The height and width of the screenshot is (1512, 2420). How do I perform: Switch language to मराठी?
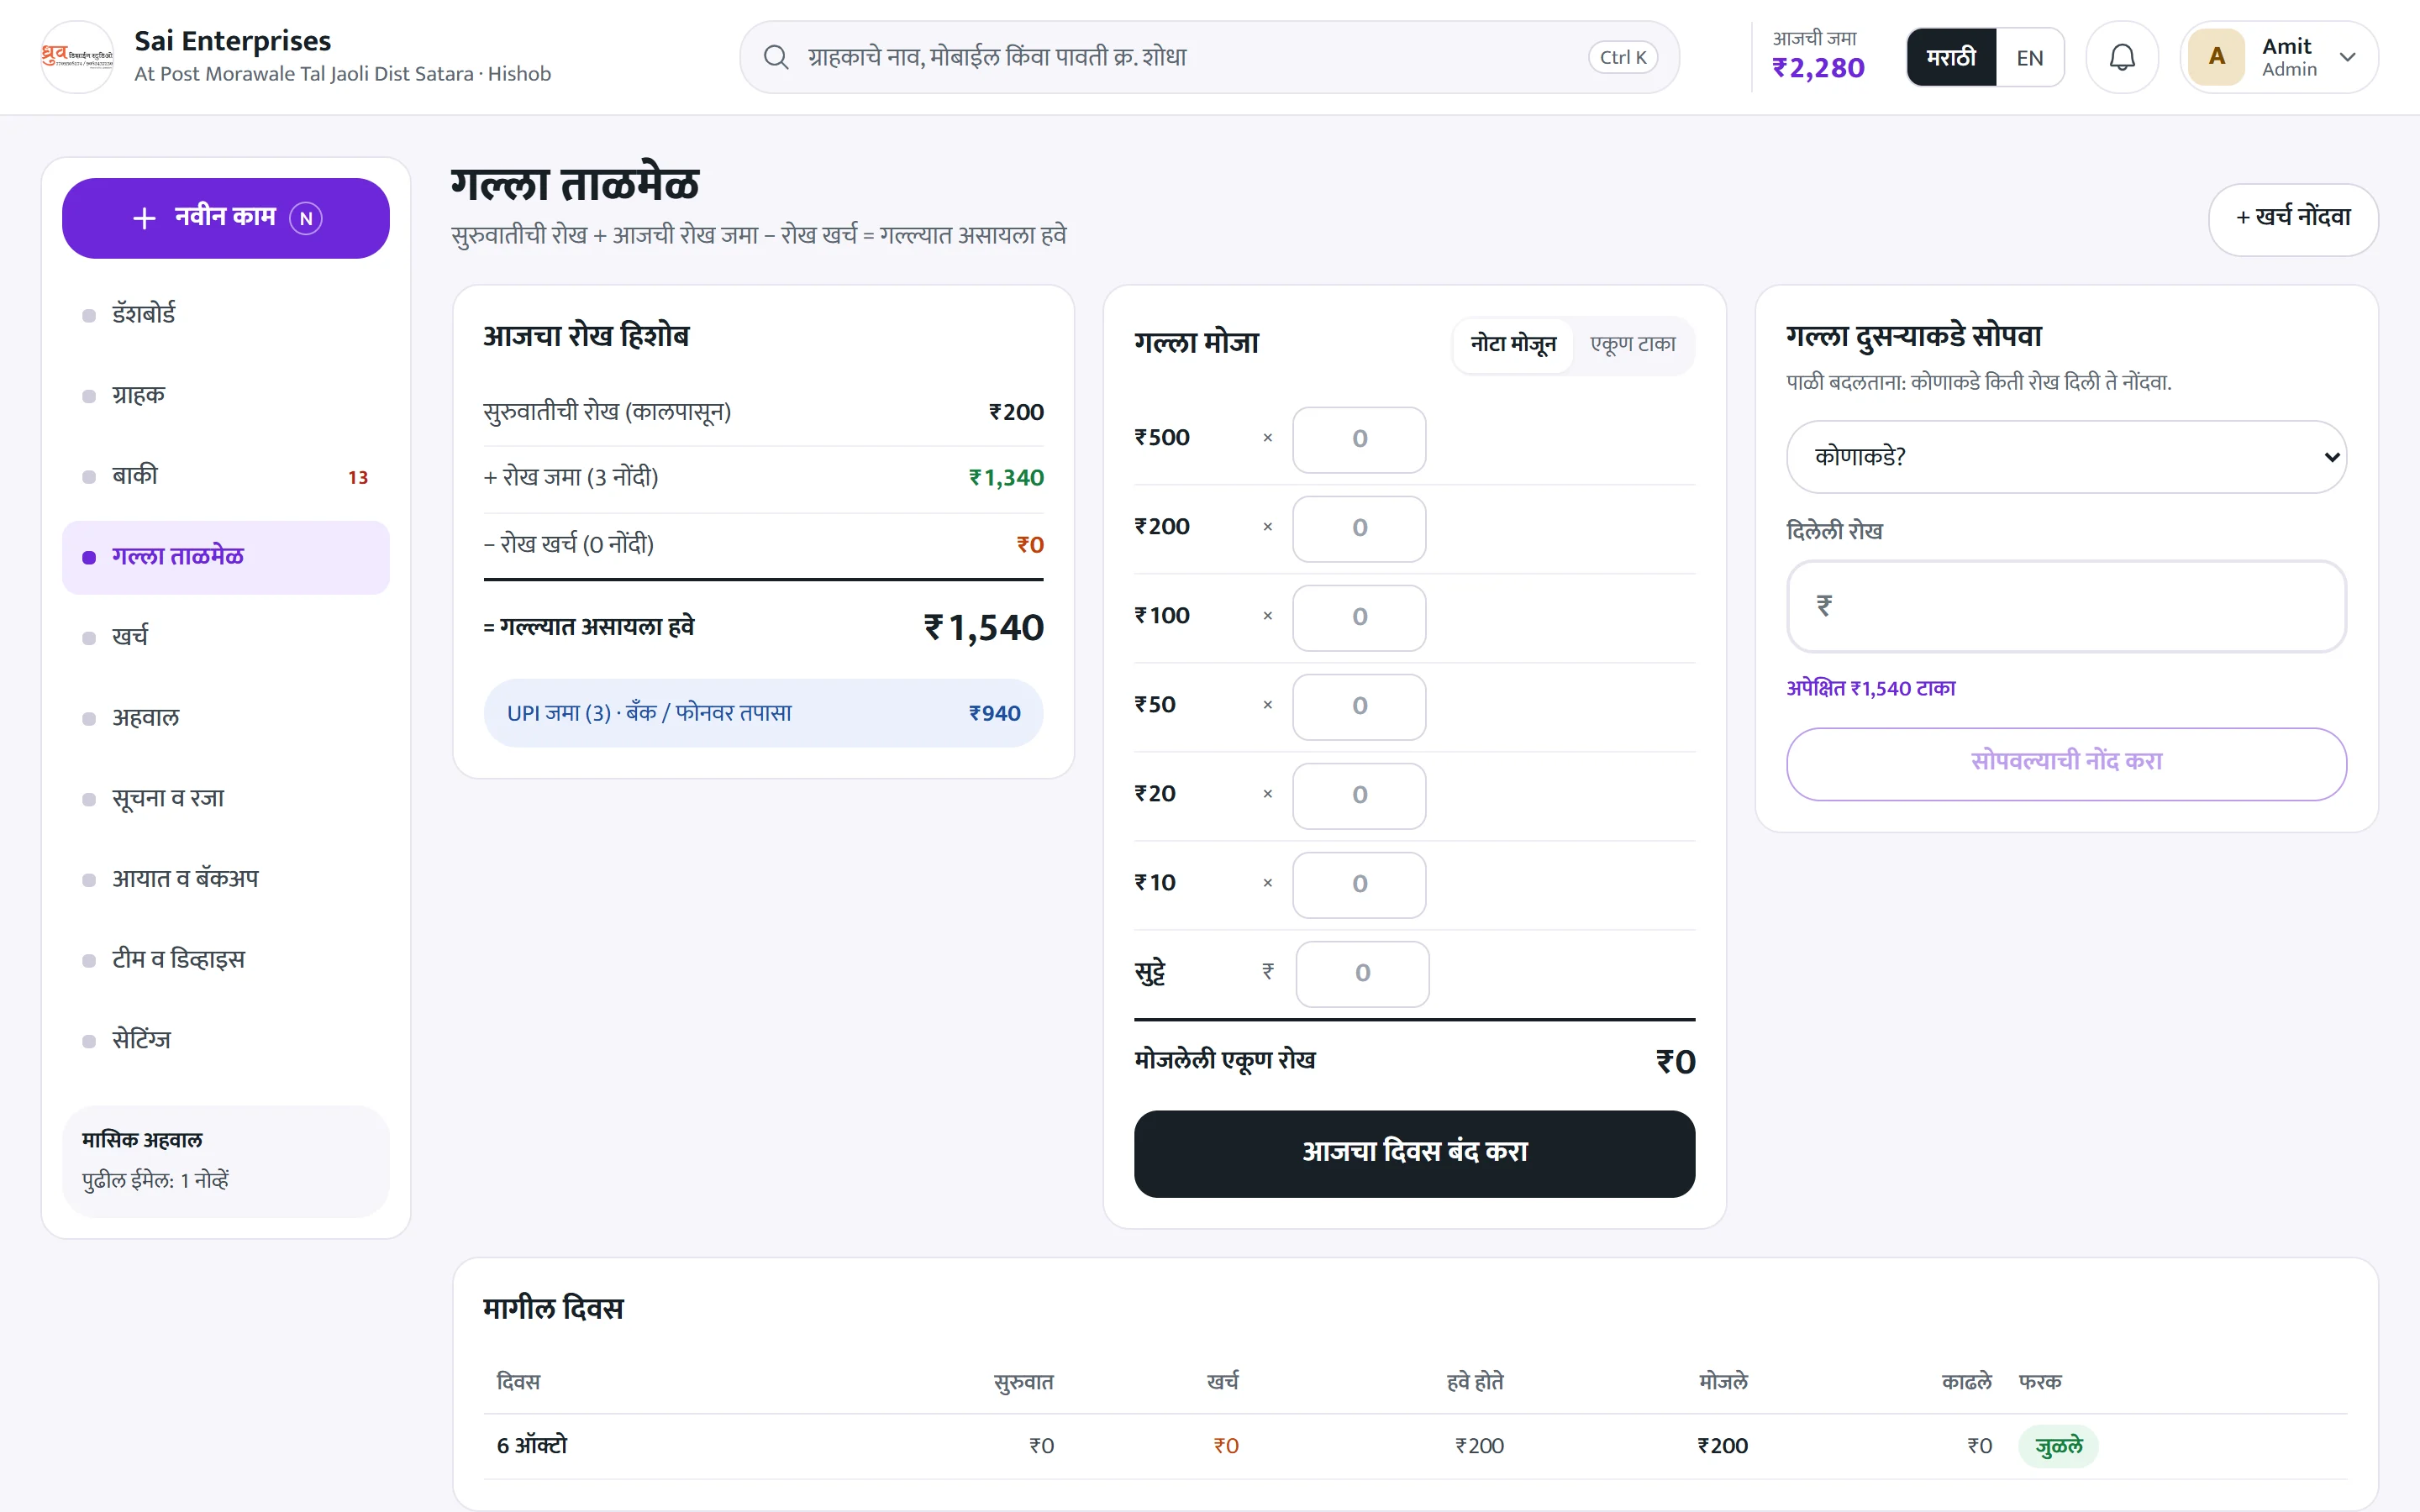1951,57
